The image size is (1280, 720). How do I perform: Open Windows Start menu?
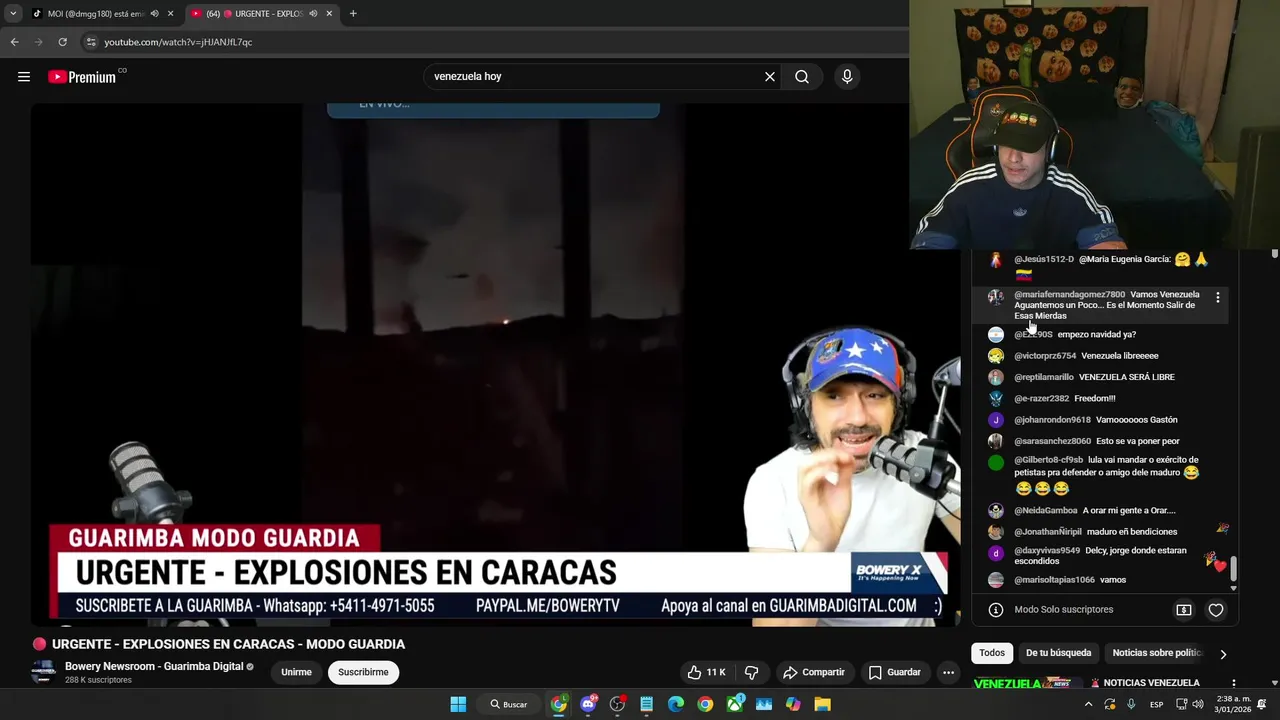(x=458, y=704)
